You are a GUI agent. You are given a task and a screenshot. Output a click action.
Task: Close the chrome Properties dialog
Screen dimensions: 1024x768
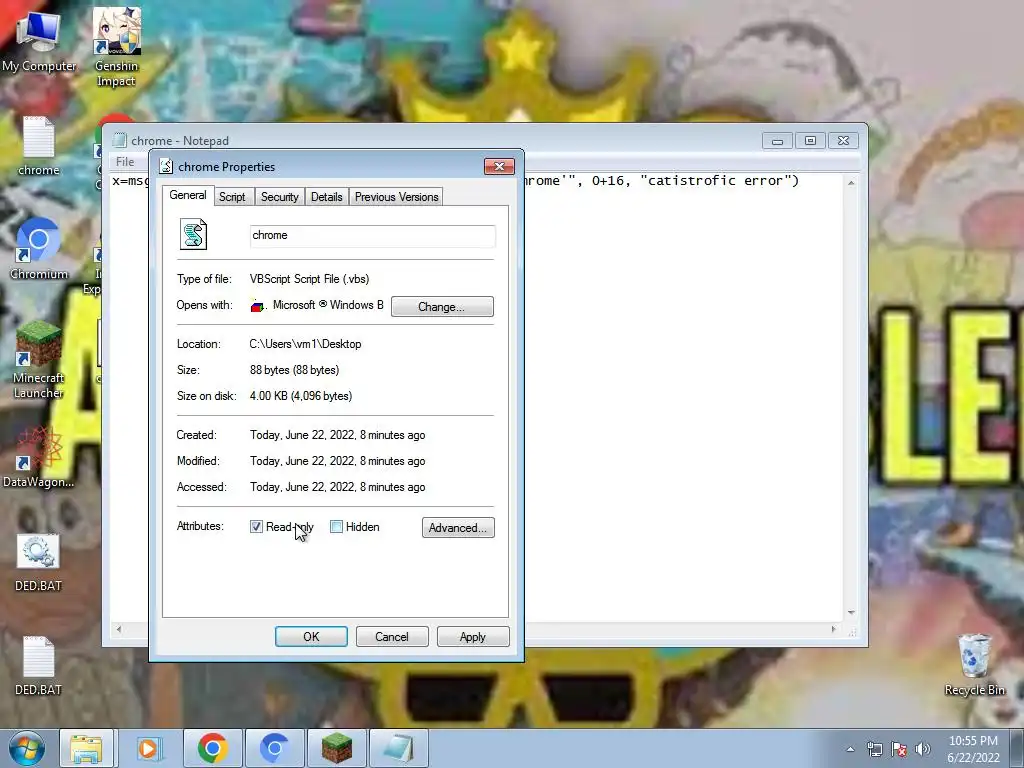(x=499, y=167)
